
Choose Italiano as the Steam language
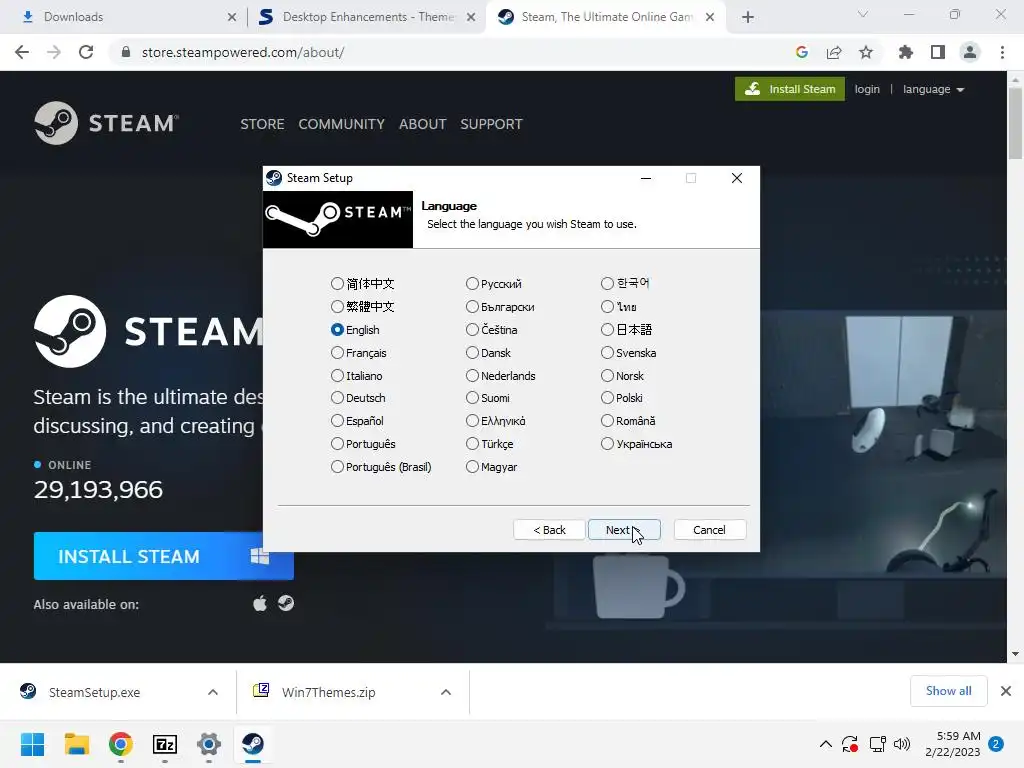[337, 376]
